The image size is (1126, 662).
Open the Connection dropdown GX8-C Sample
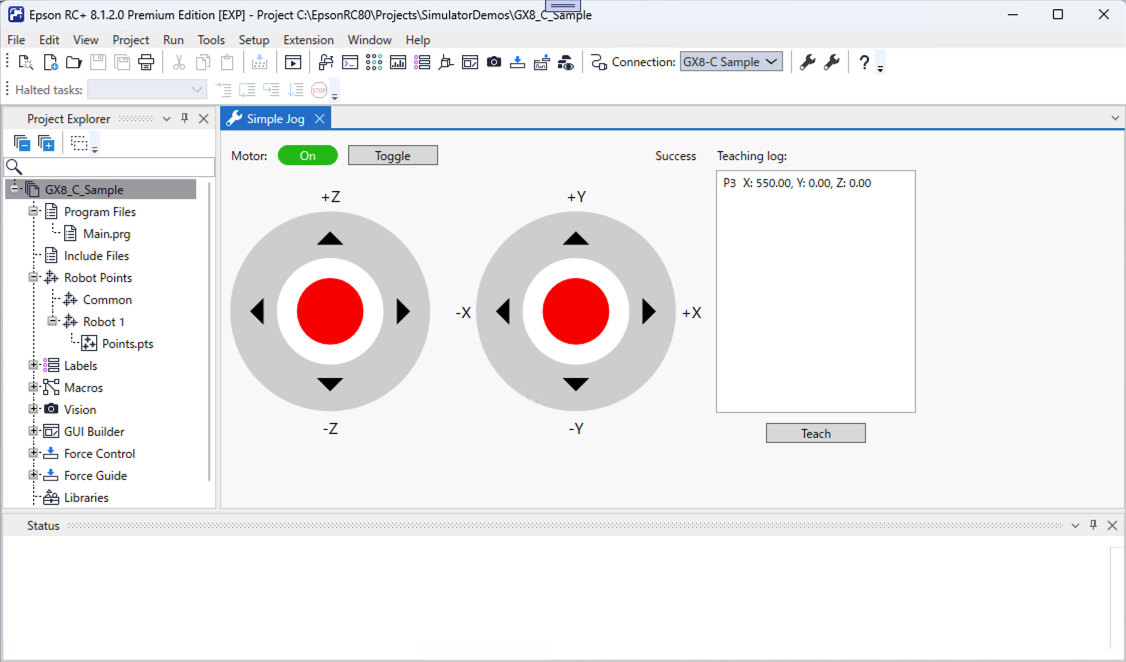[x=730, y=62]
